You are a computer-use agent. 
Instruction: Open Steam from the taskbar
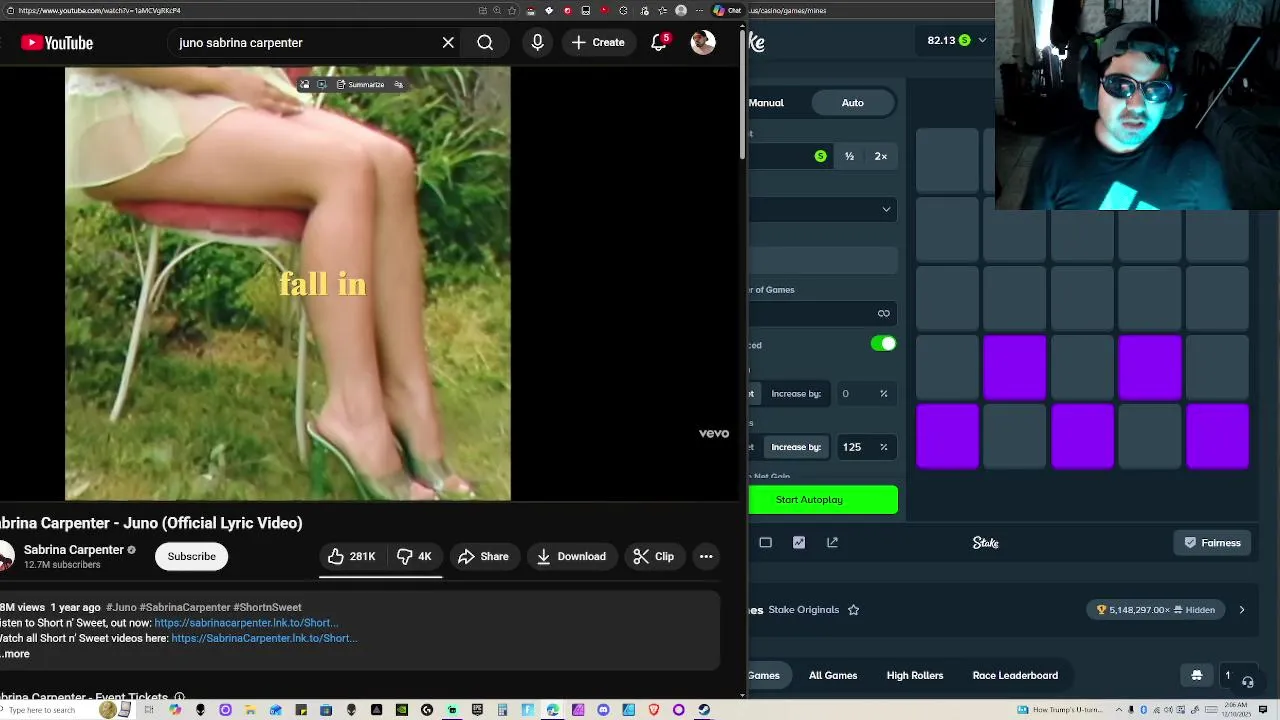[x=704, y=710]
